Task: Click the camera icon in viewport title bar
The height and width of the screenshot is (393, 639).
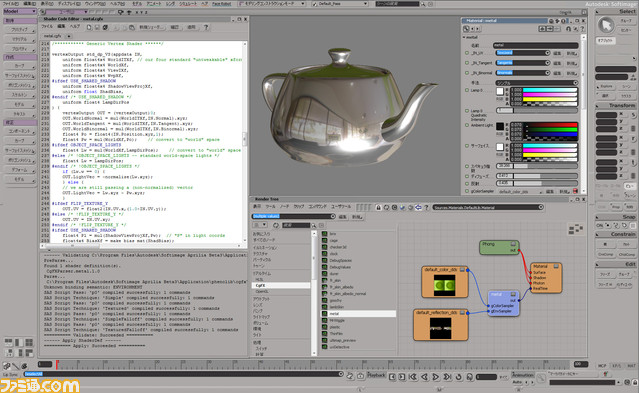Action: click(x=120, y=12)
